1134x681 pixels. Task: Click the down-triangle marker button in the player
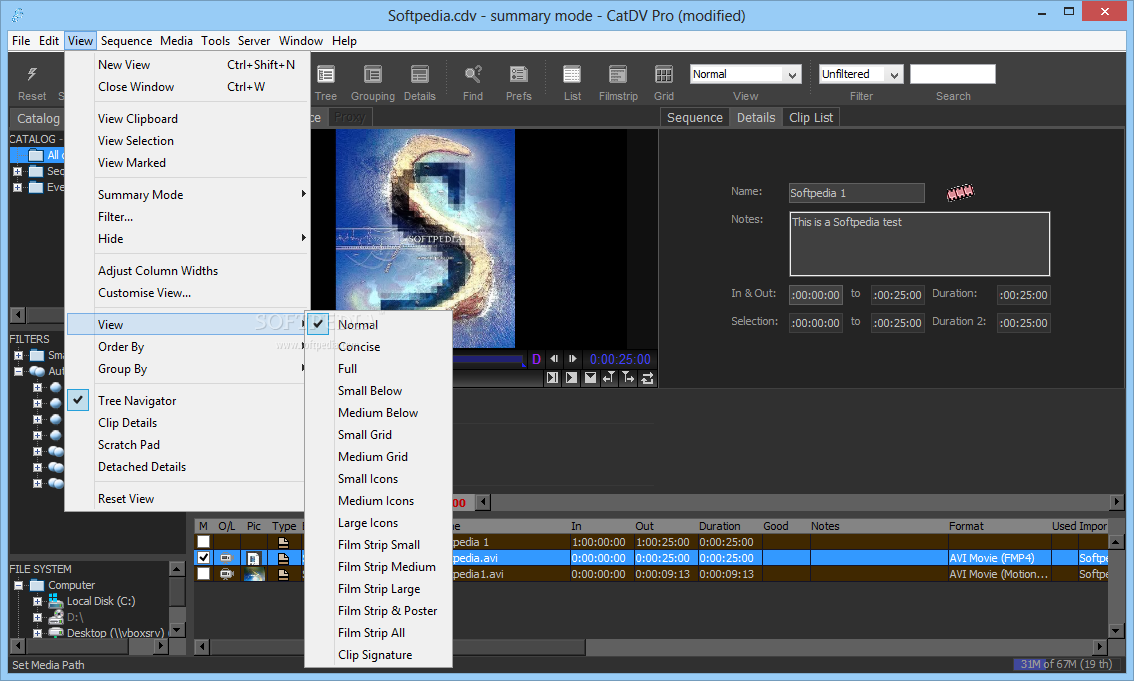590,377
